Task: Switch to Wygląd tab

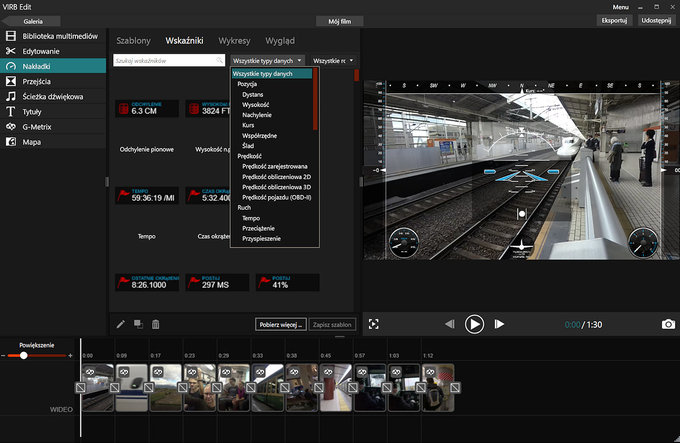Action: tap(280, 41)
